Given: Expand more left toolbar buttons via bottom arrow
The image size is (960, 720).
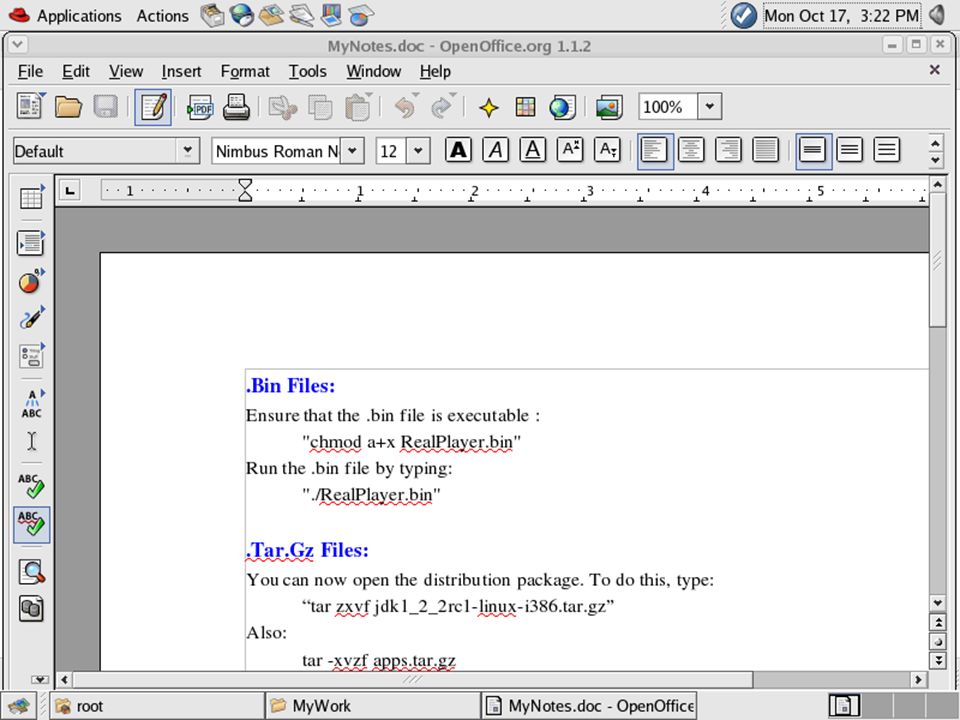Looking at the screenshot, I should (x=40, y=679).
